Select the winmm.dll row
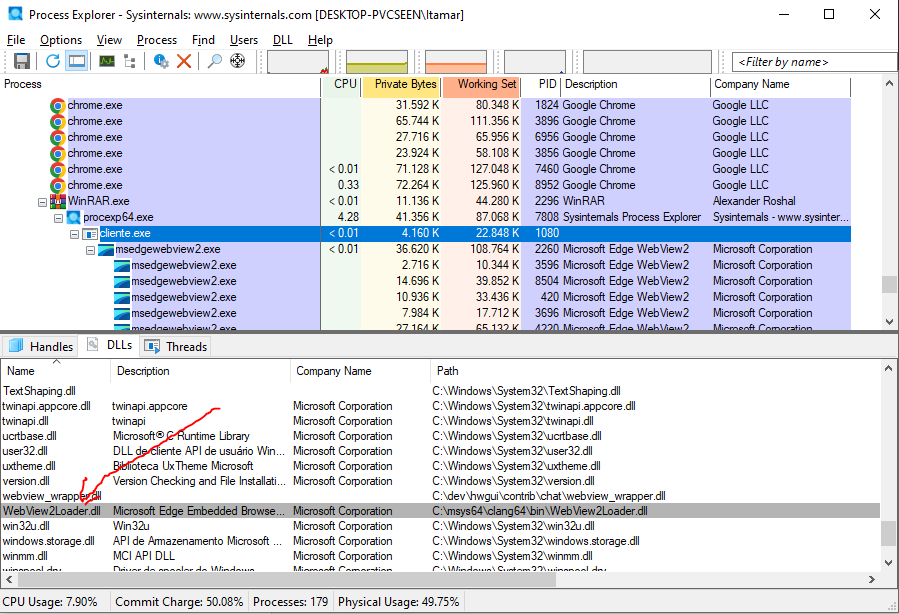This screenshot has height=614, width=899. click(x=440, y=556)
